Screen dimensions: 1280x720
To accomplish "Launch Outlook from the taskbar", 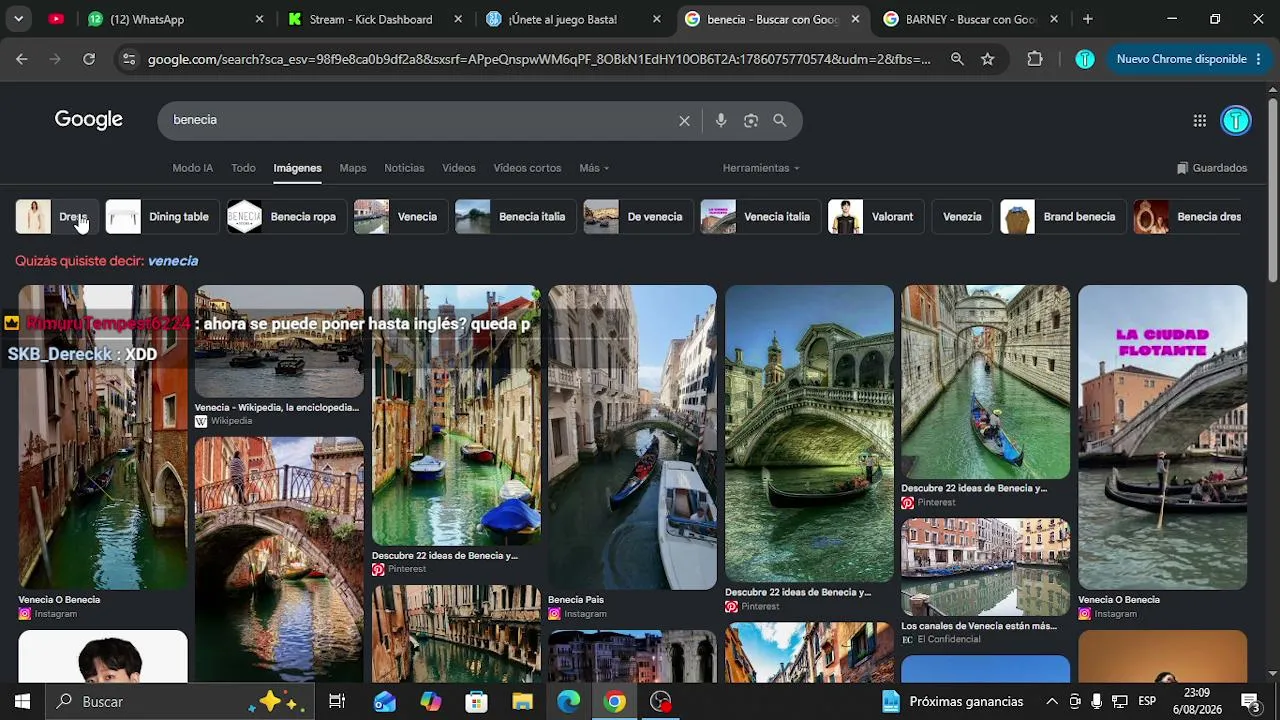I will point(385,701).
